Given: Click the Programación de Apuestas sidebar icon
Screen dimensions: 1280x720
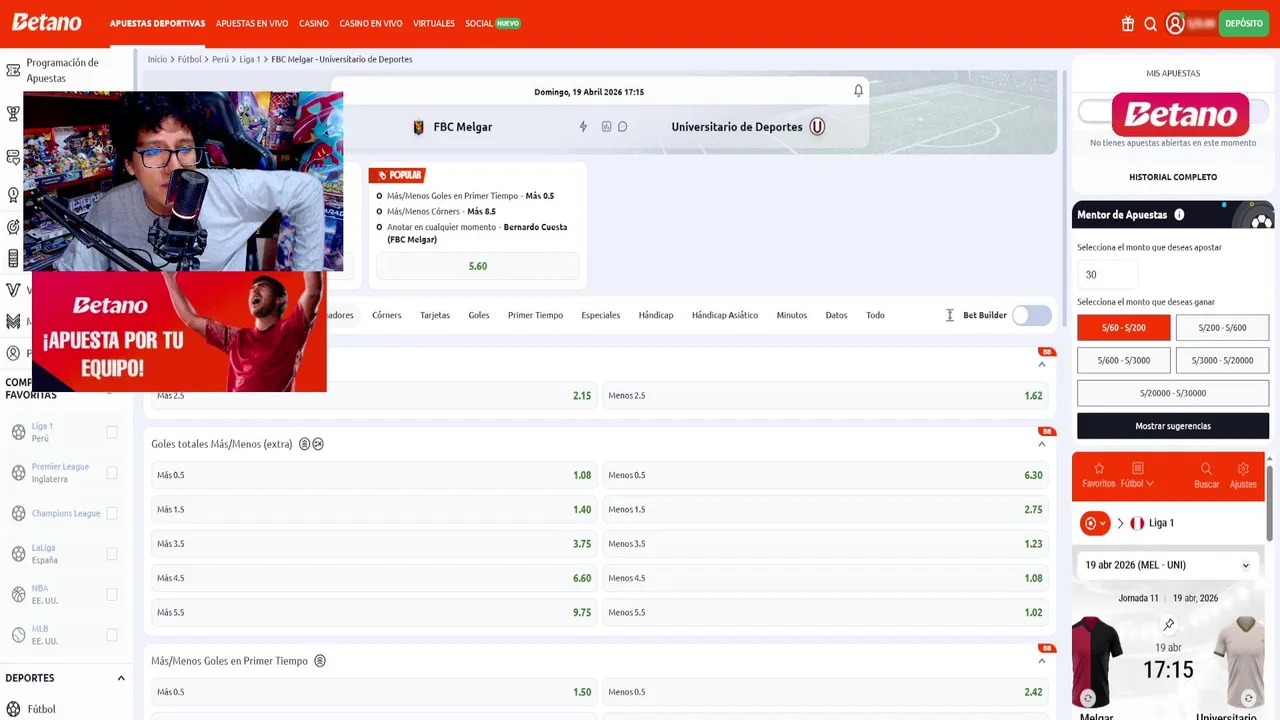Looking at the screenshot, I should (x=13, y=70).
